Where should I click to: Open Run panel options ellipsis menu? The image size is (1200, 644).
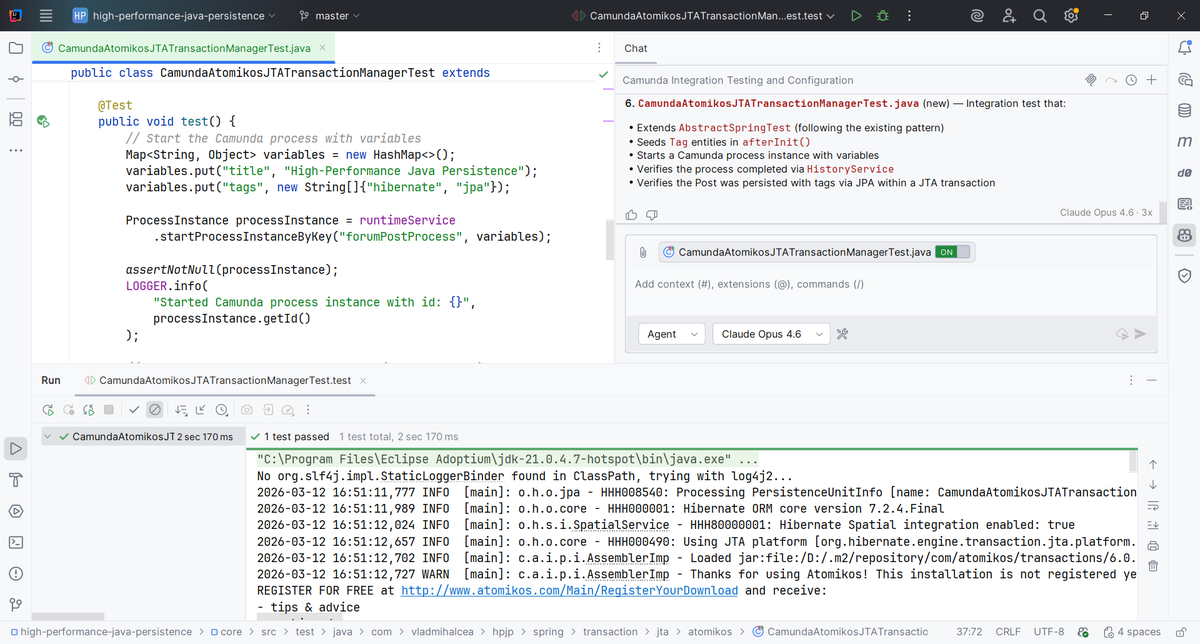[x=1131, y=380]
